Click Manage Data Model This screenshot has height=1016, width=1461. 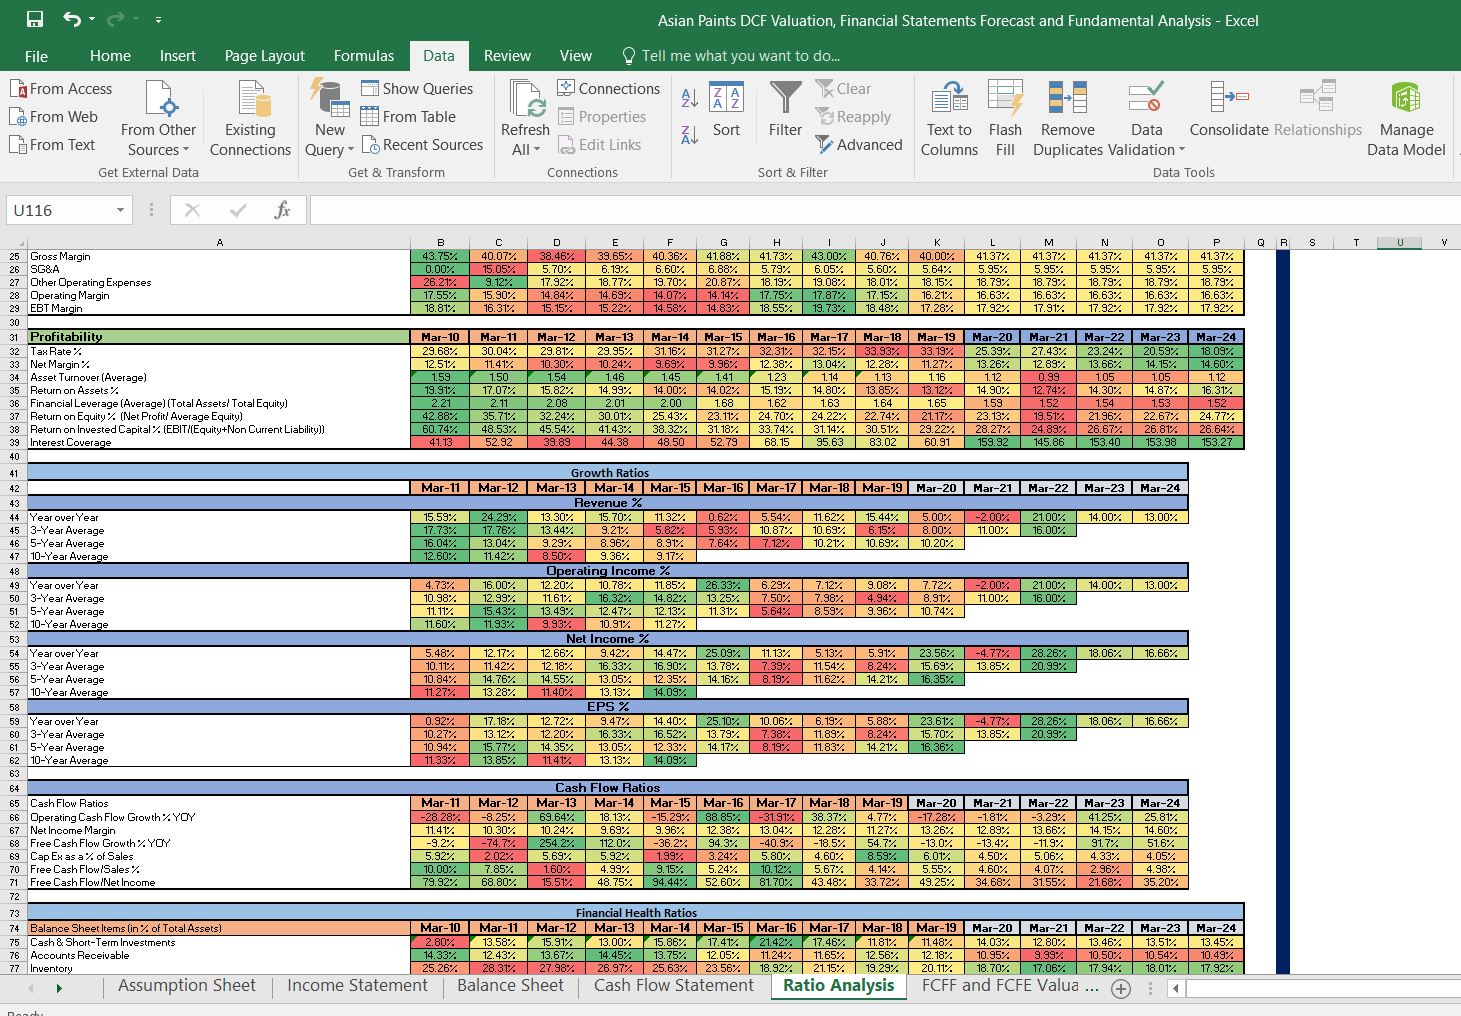pos(1406,118)
